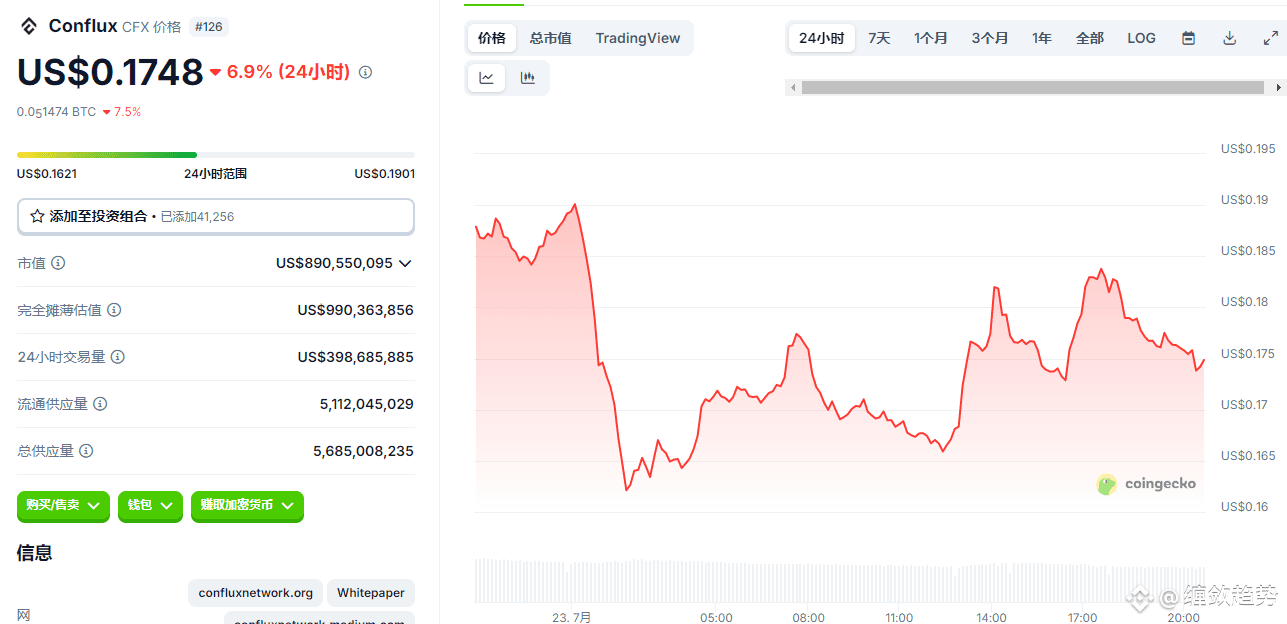The width and height of the screenshot is (1287, 624).
Task: Click the Conflux logo icon
Action: 28,26
